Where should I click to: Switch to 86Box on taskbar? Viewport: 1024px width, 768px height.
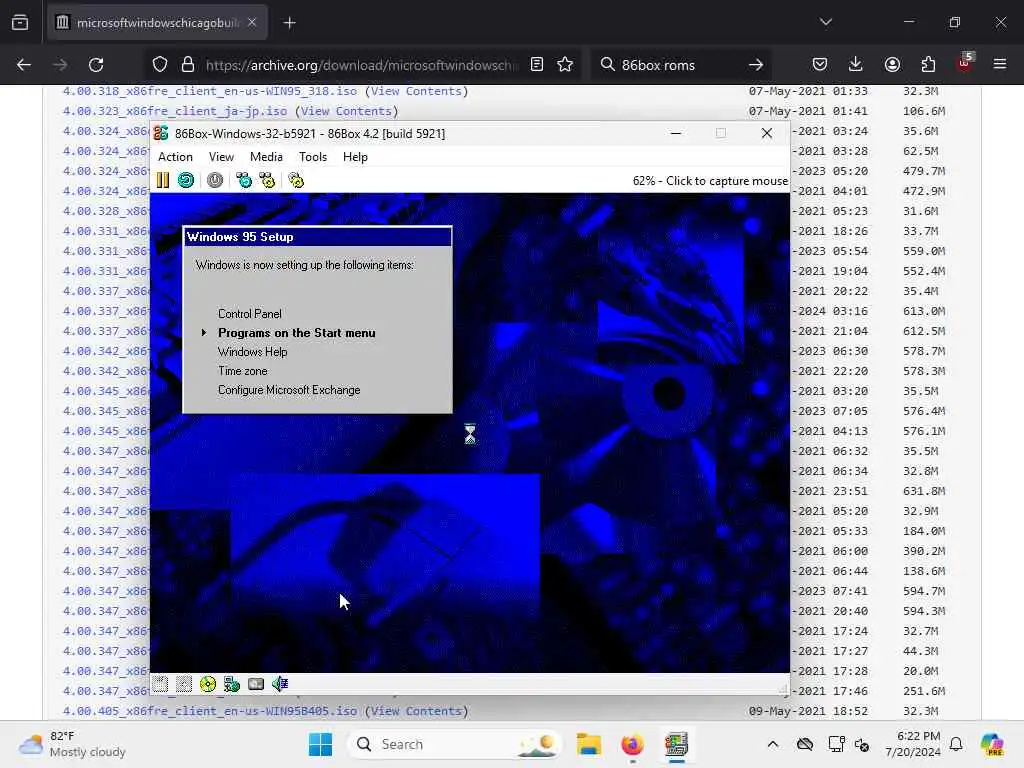(x=676, y=744)
